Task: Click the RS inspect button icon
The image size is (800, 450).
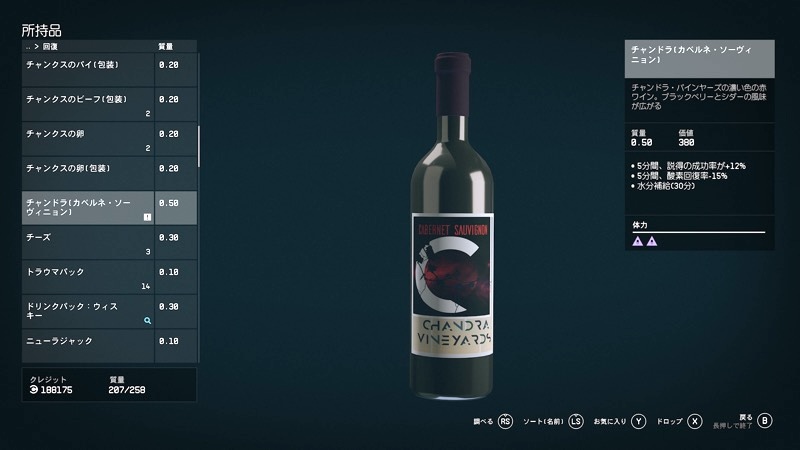Action: [x=505, y=421]
